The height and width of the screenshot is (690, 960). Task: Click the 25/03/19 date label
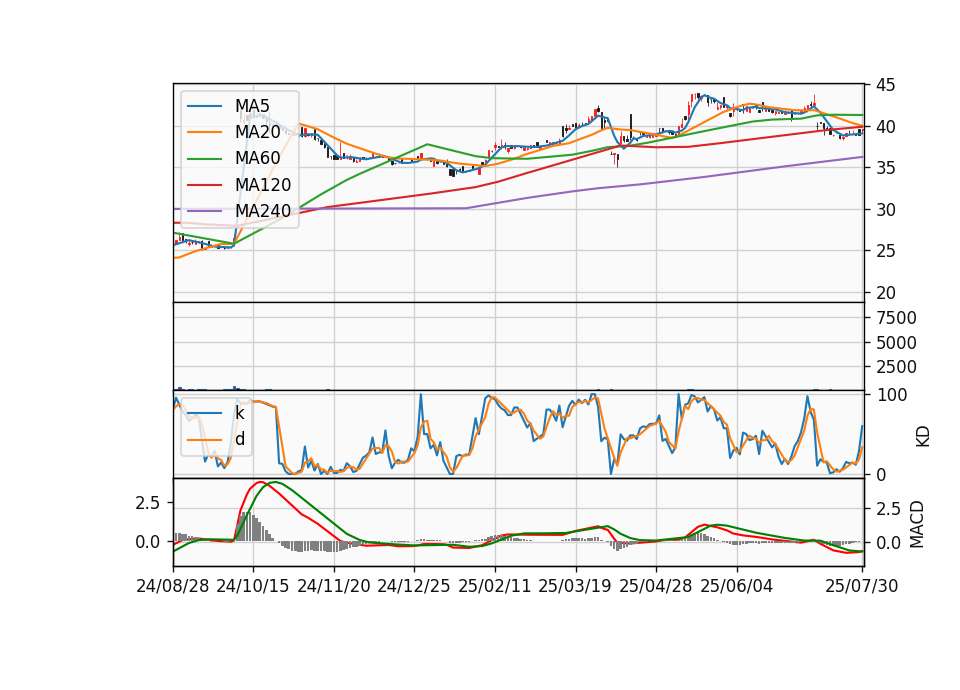coord(574,586)
